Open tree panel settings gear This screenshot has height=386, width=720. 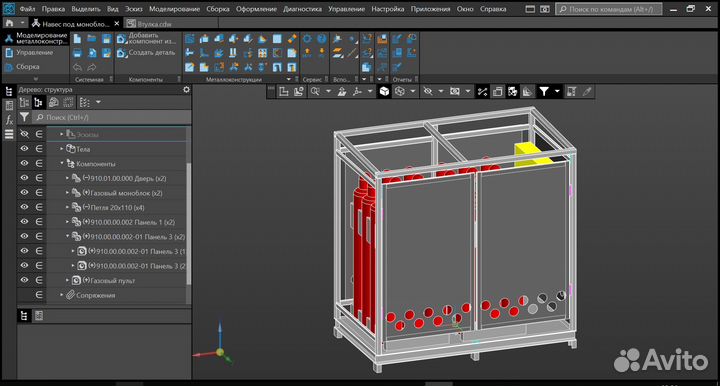click(x=186, y=90)
